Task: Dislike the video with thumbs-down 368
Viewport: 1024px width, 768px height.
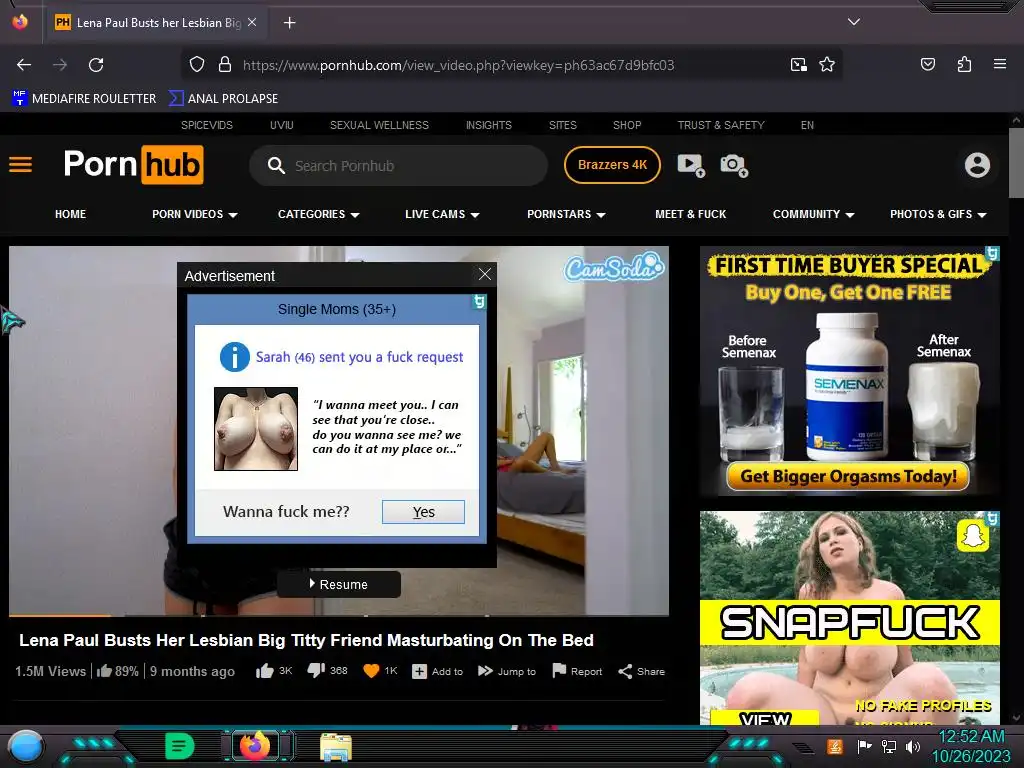Action: click(327, 671)
